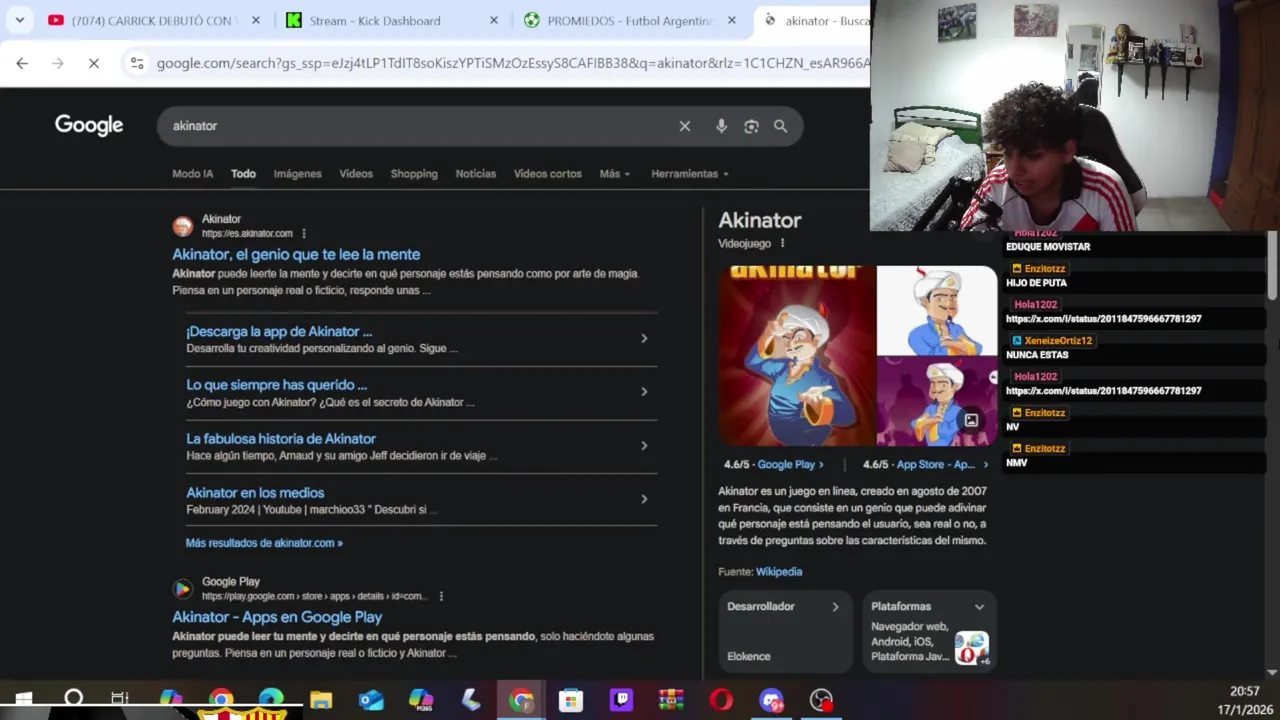Open WinRAR from taskbar
The height and width of the screenshot is (720, 1280).
[671, 699]
